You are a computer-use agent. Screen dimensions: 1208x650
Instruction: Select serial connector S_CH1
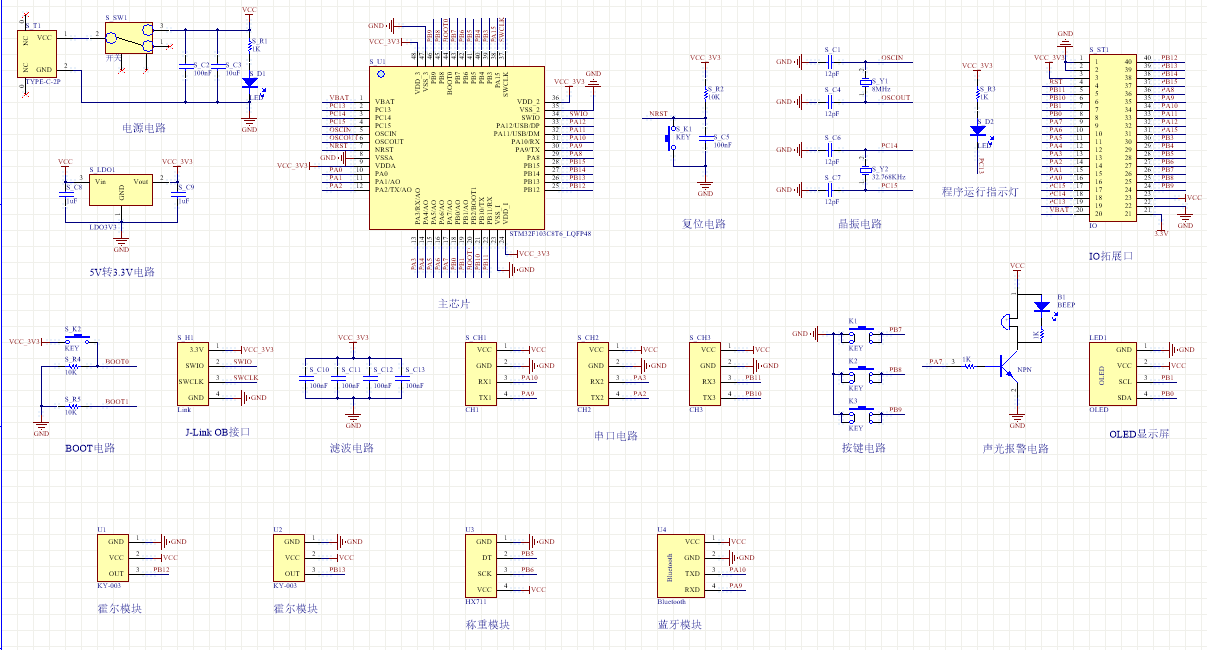pos(481,374)
